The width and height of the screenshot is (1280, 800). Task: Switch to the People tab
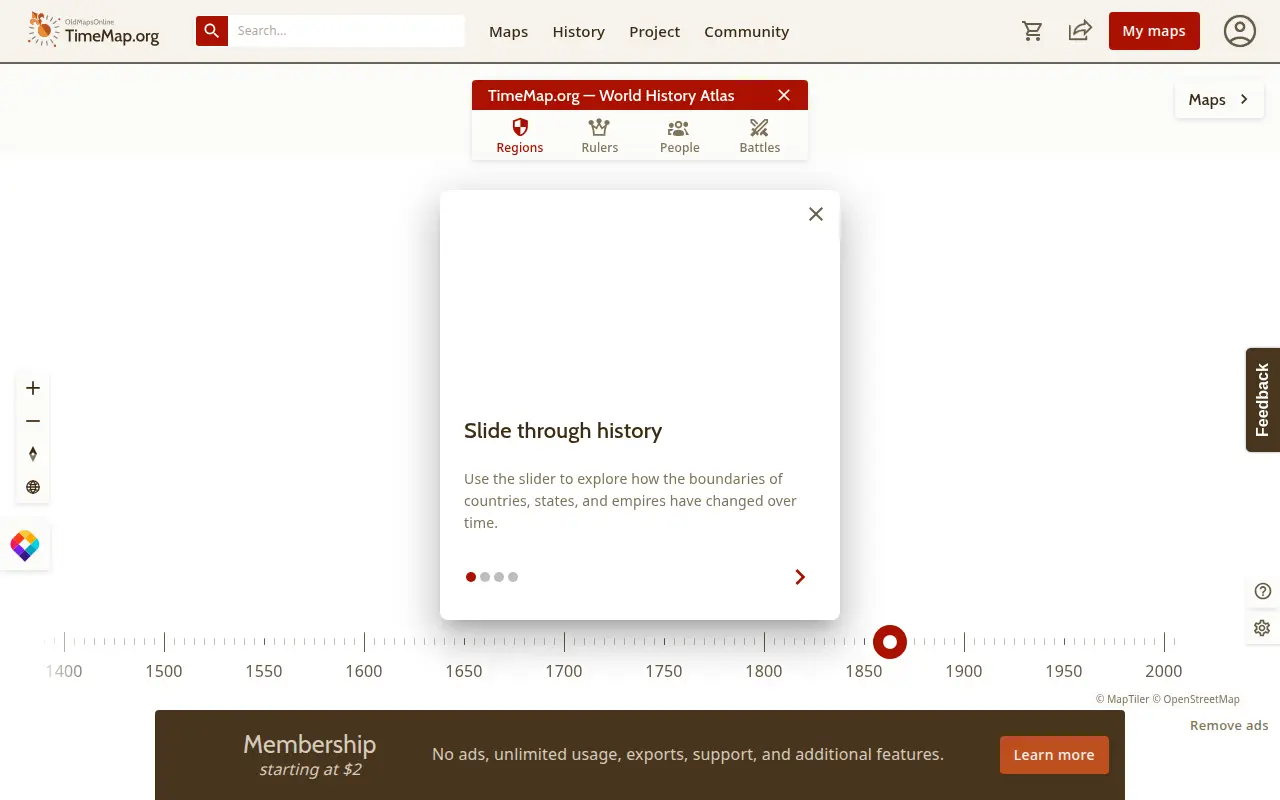click(x=680, y=136)
